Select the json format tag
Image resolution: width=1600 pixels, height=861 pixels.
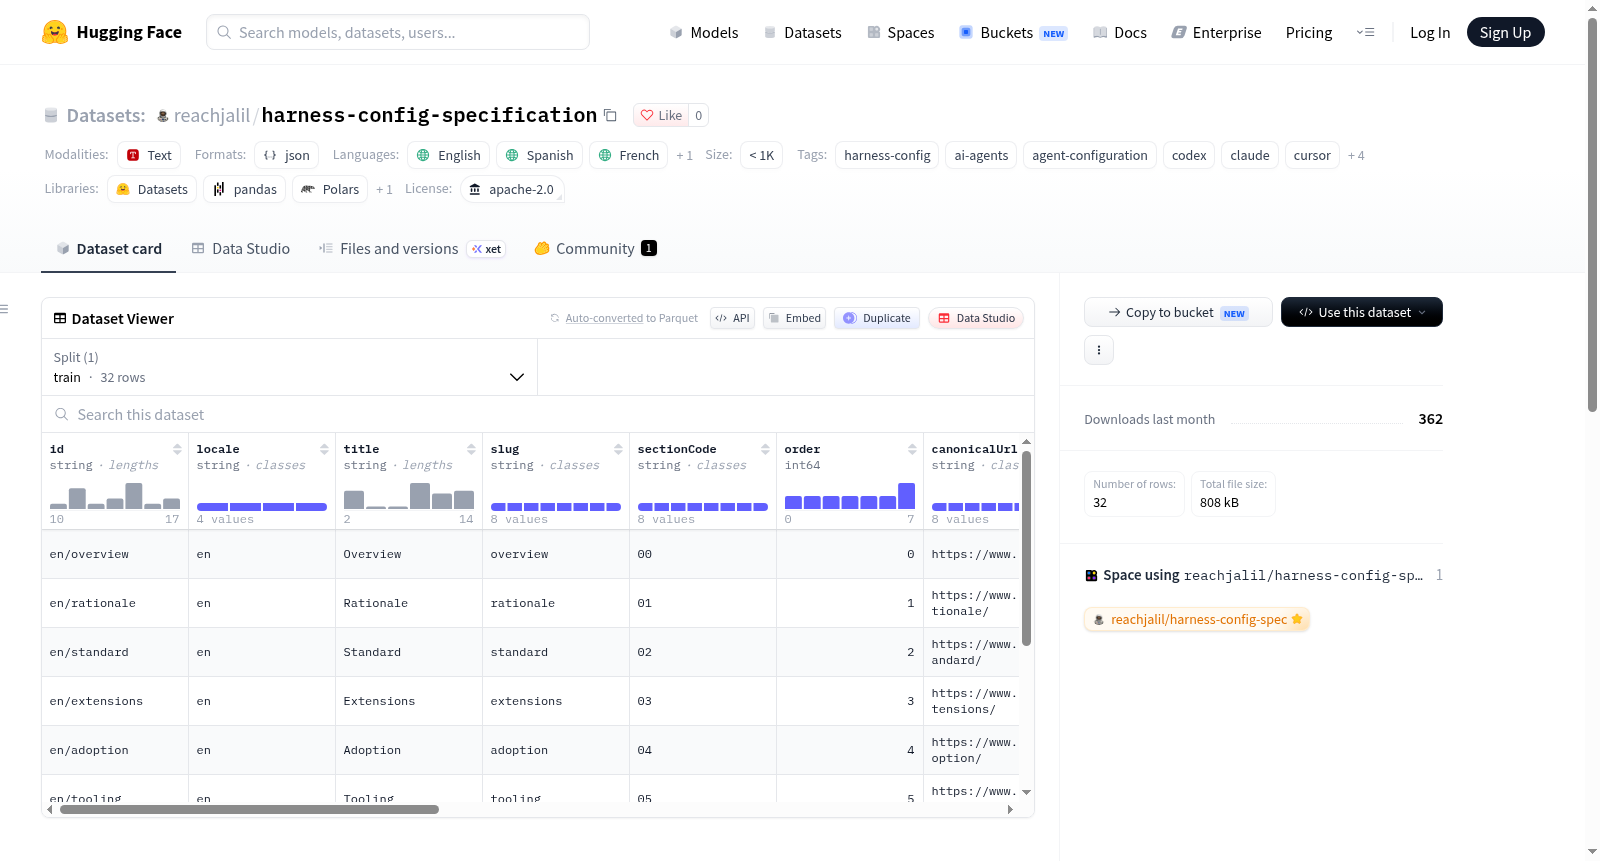(x=286, y=155)
